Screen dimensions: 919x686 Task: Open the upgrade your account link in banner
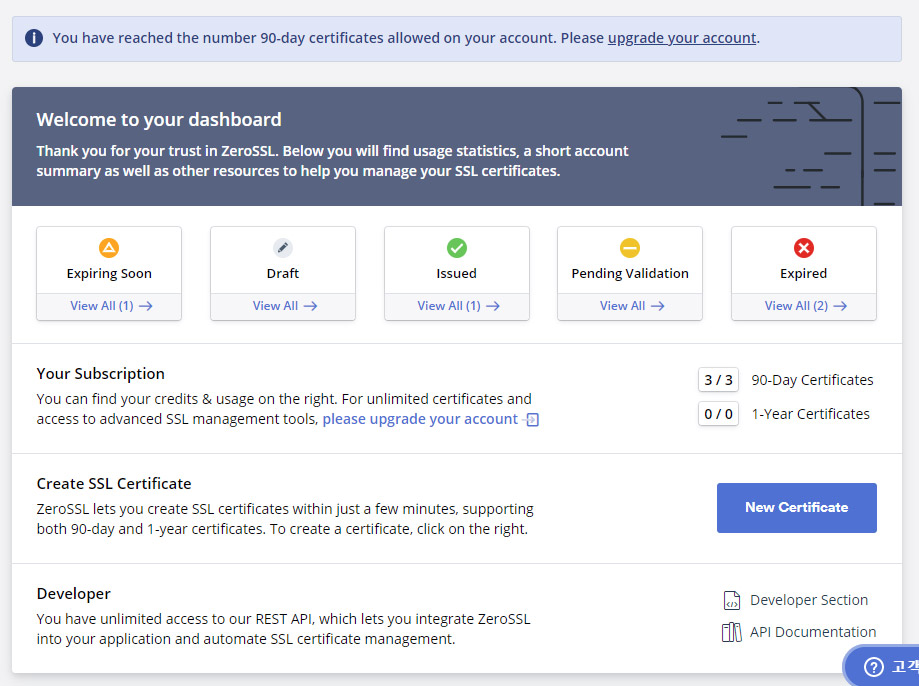682,38
